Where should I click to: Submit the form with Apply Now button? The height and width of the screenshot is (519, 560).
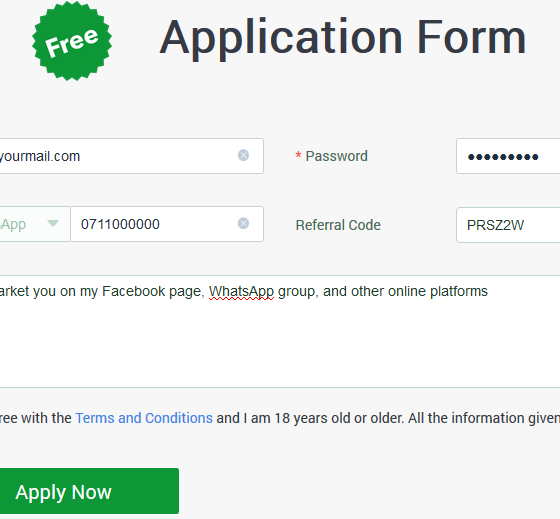click(x=89, y=491)
